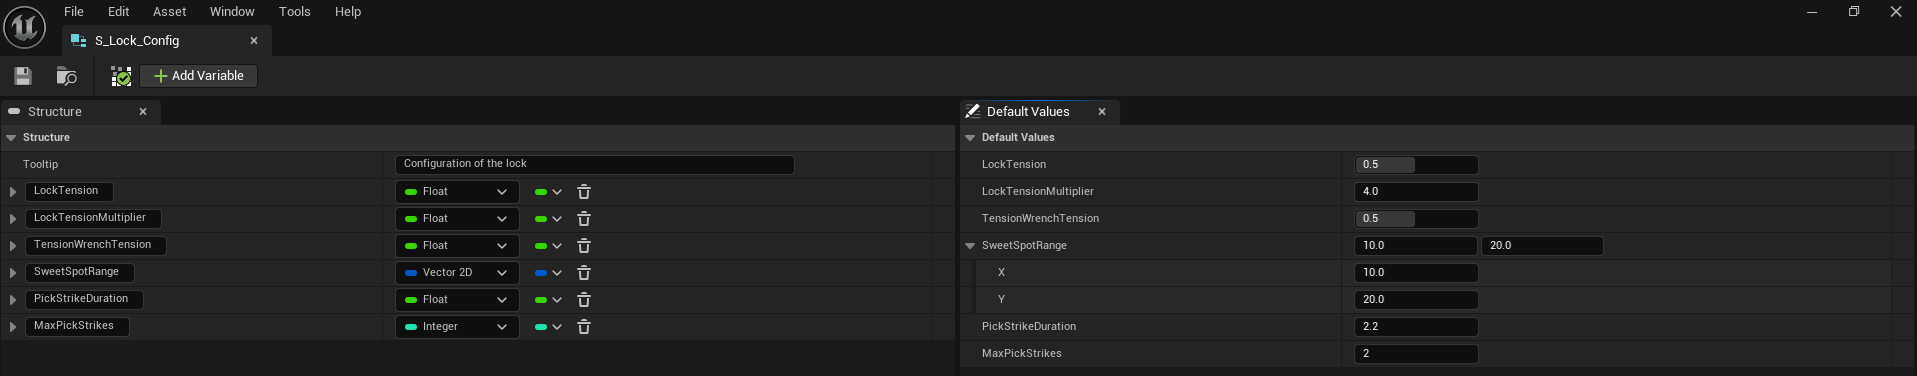Close the S_Lock_Config tab

click(254, 41)
